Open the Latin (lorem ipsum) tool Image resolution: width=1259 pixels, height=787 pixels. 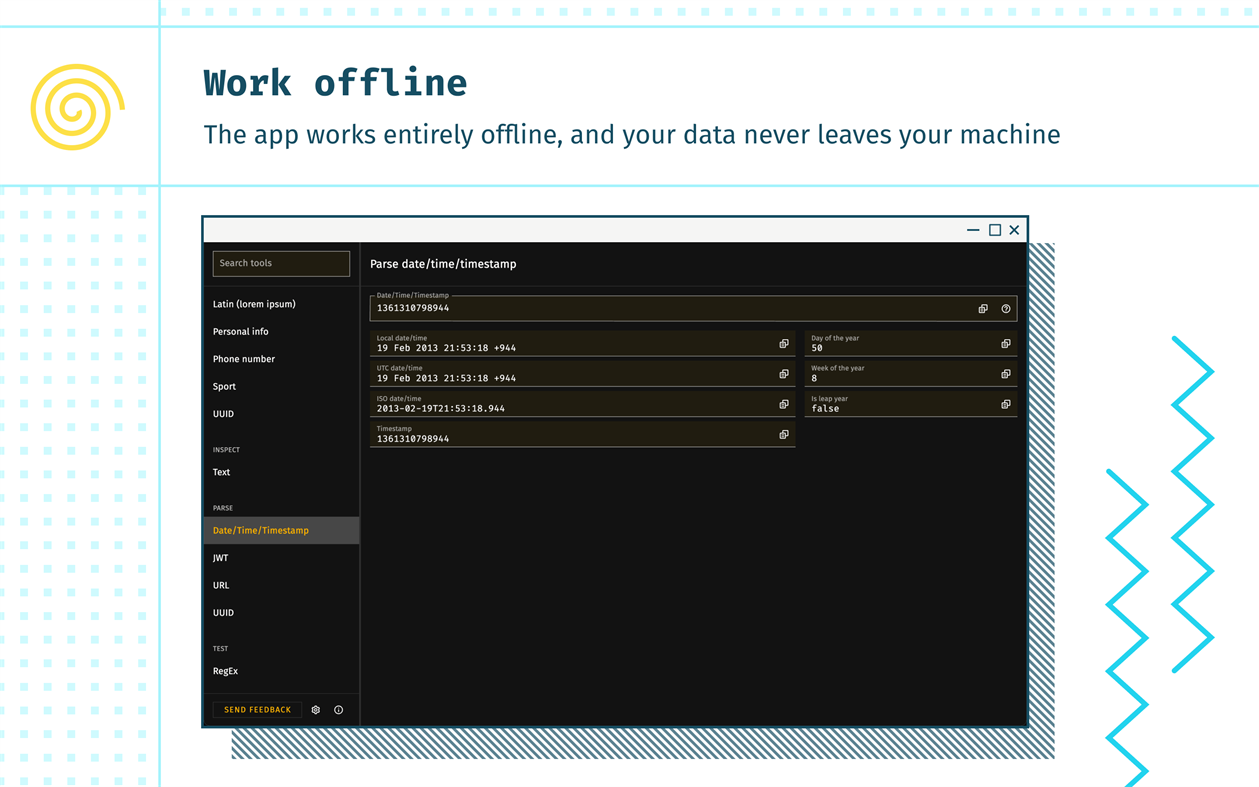(x=254, y=304)
